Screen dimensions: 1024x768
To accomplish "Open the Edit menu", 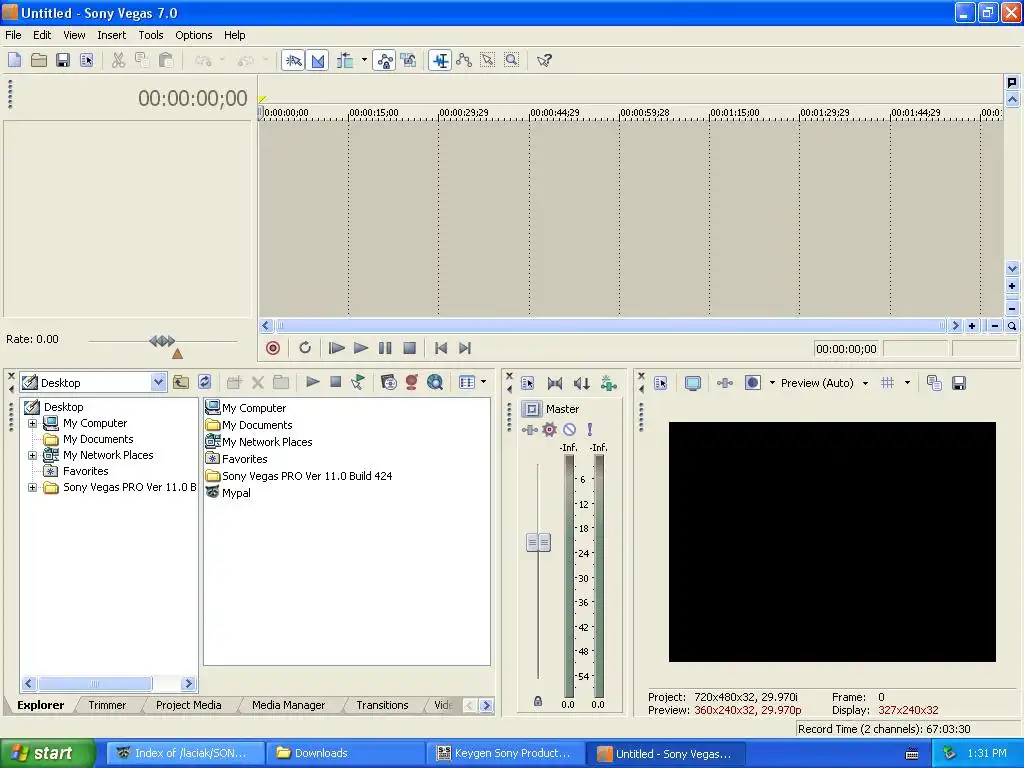I will pyautogui.click(x=42, y=35).
